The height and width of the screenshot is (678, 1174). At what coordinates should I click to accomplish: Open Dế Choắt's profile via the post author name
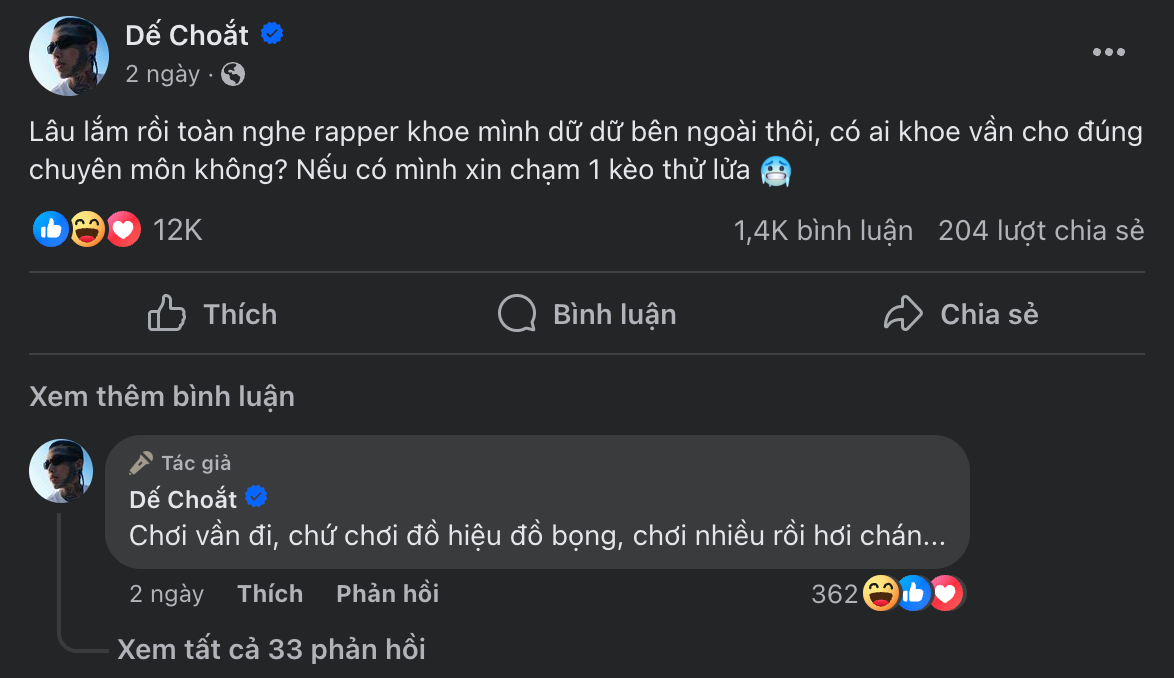(186, 34)
